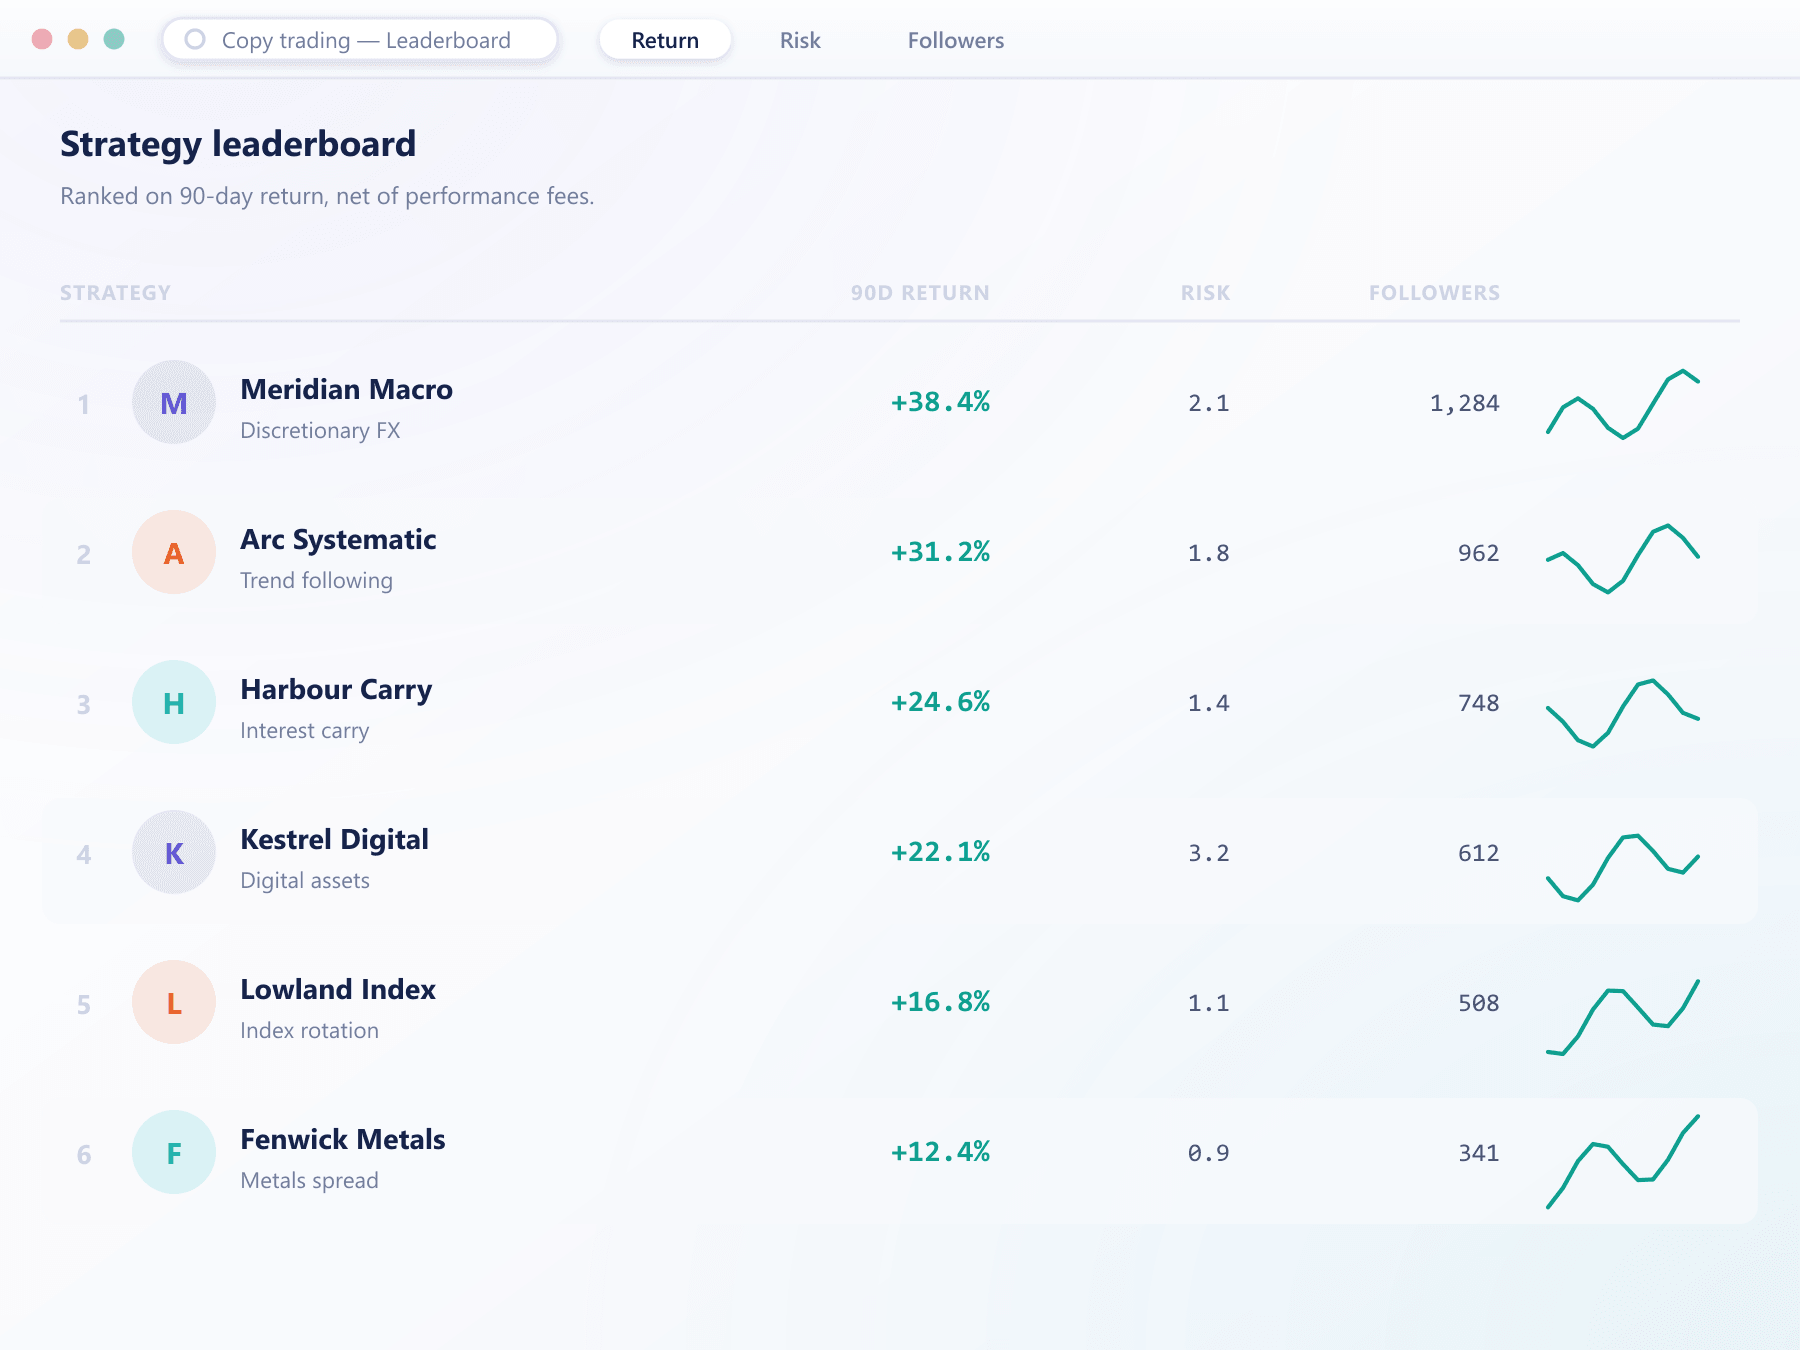Open Harbour Carry's sparkline chart
The image size is (1800, 1350).
(1623, 713)
